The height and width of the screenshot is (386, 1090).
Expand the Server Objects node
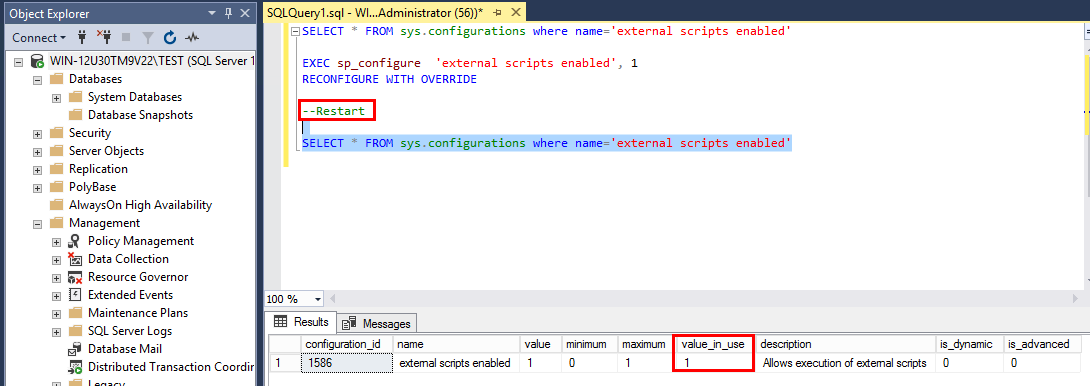coord(37,151)
